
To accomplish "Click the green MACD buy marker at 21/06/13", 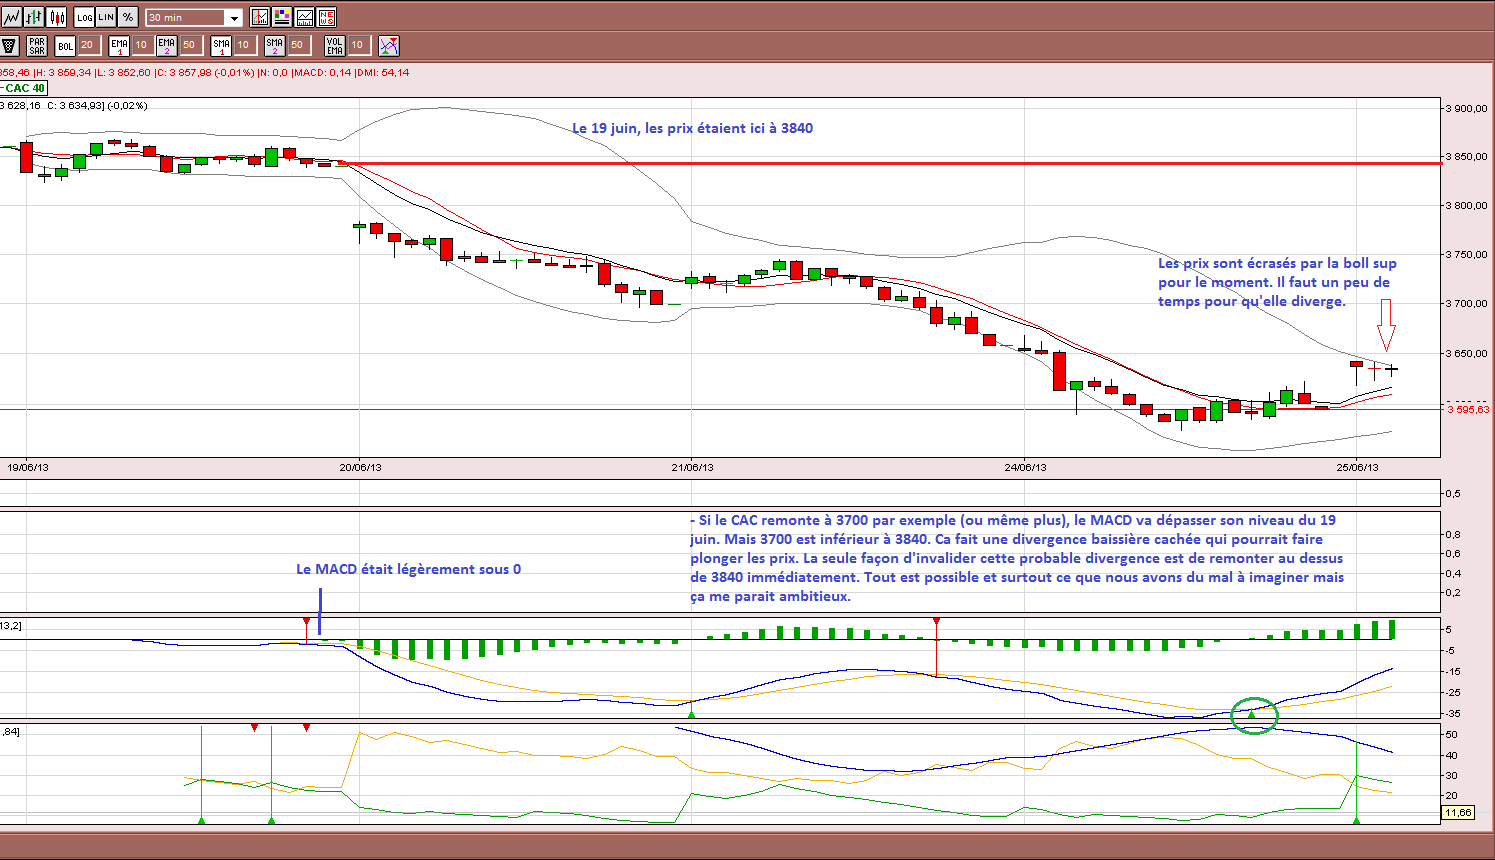I will tap(691, 714).
